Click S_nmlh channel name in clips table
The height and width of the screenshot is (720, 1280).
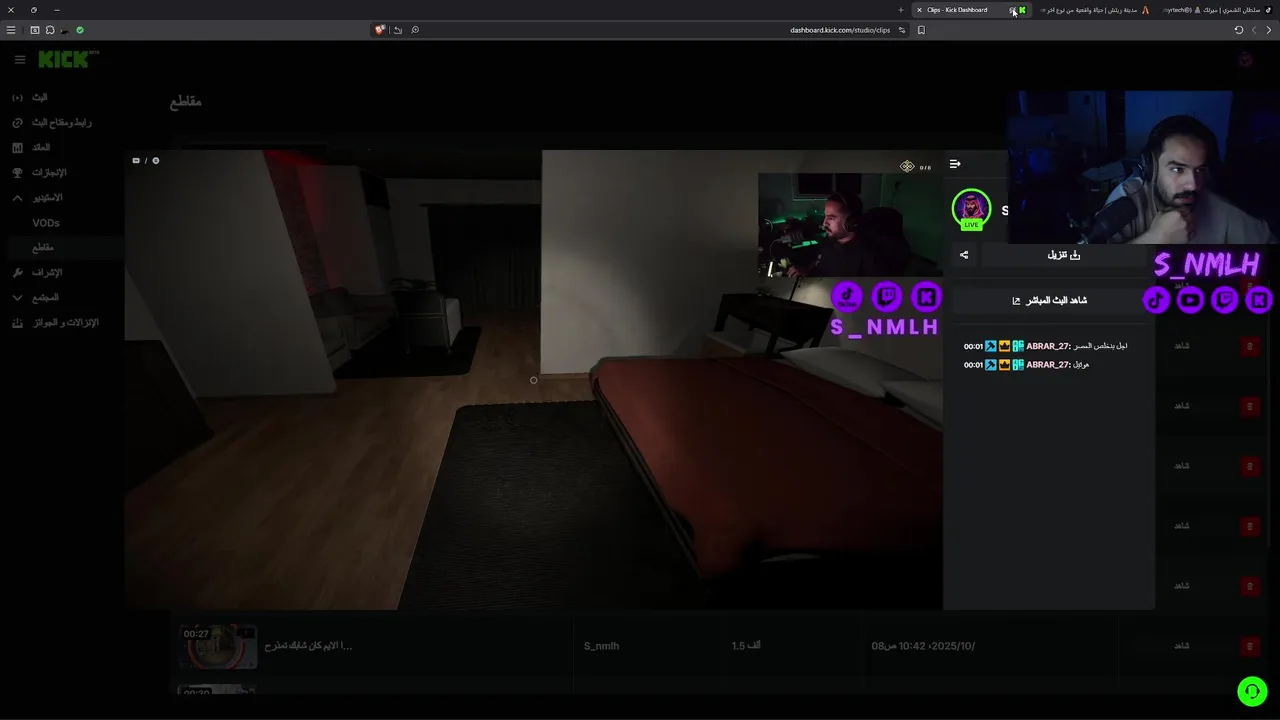[x=601, y=646]
